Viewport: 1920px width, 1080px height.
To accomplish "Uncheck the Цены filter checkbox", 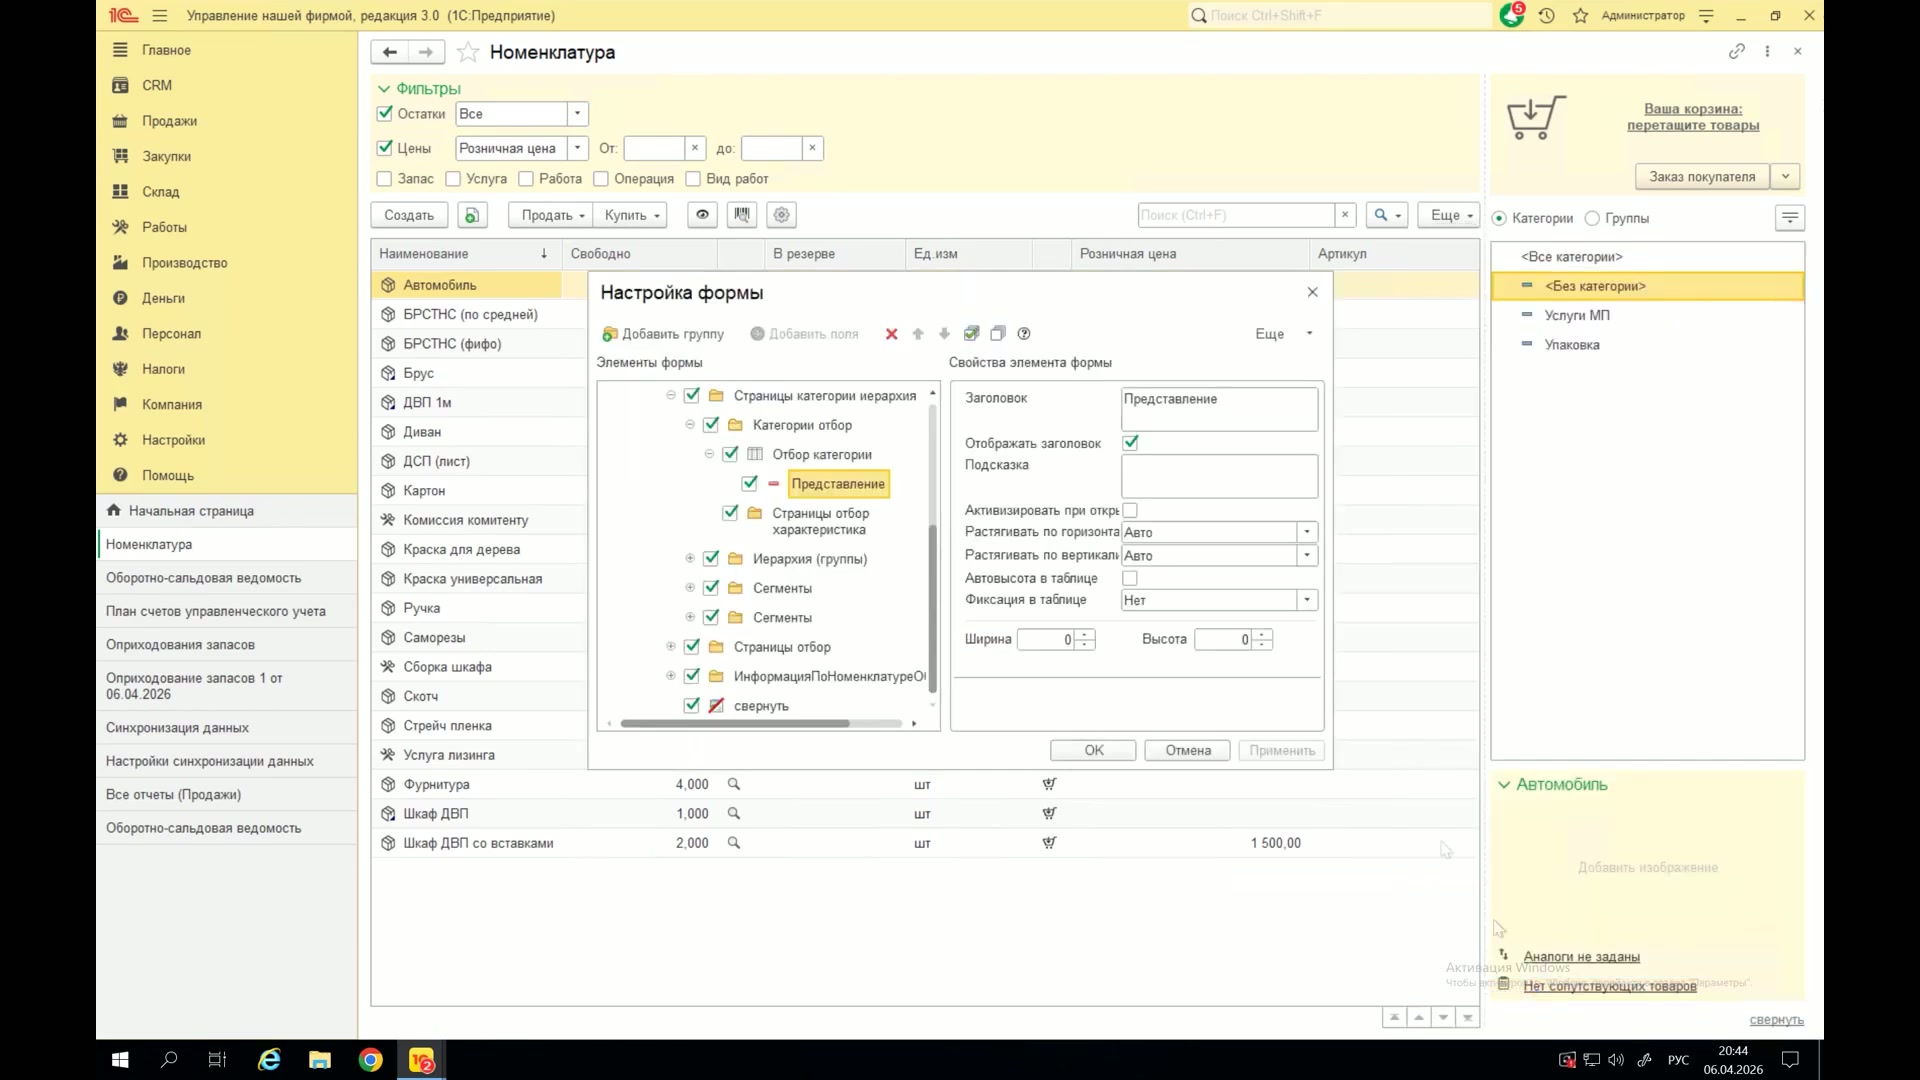I will point(385,148).
